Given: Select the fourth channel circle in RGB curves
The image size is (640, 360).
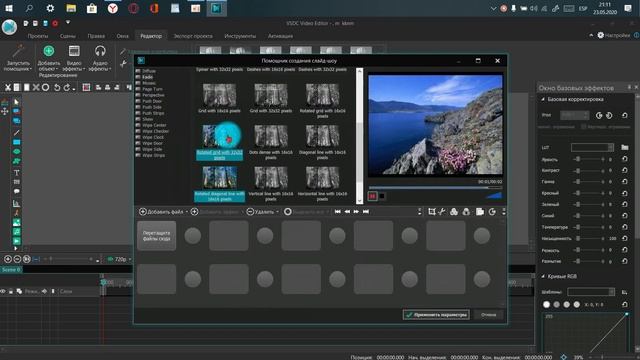Looking at the screenshot, I should pyautogui.click(x=576, y=304).
